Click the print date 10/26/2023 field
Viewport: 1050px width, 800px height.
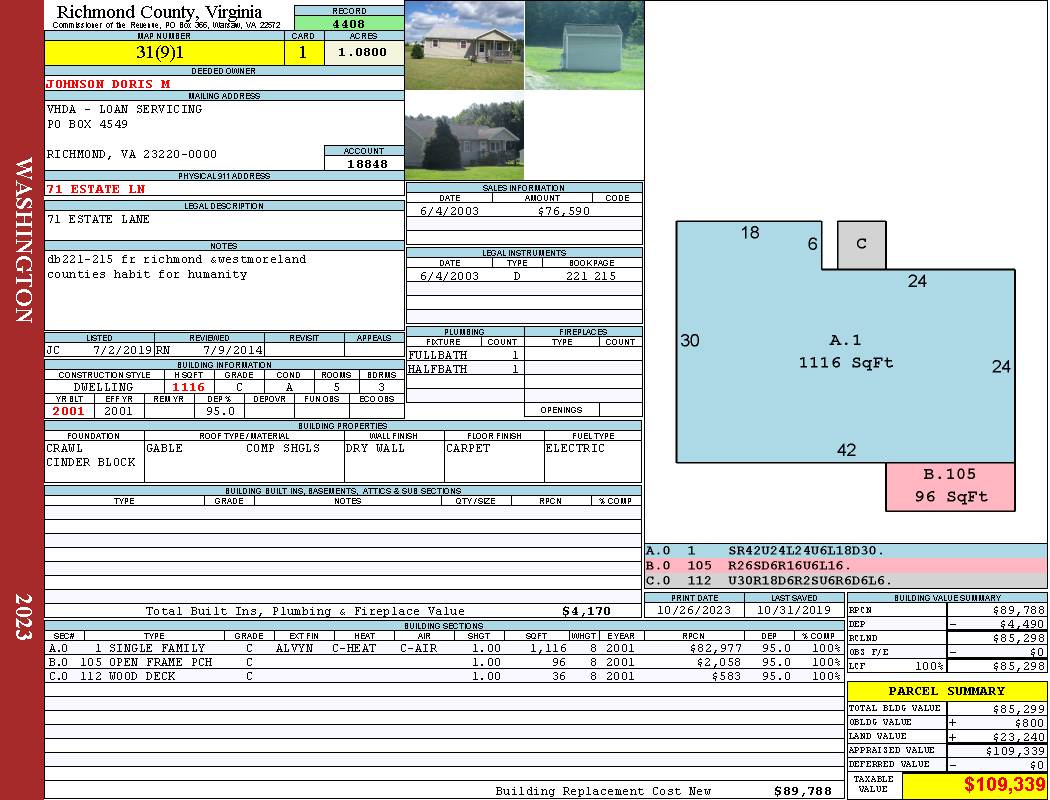pos(694,610)
